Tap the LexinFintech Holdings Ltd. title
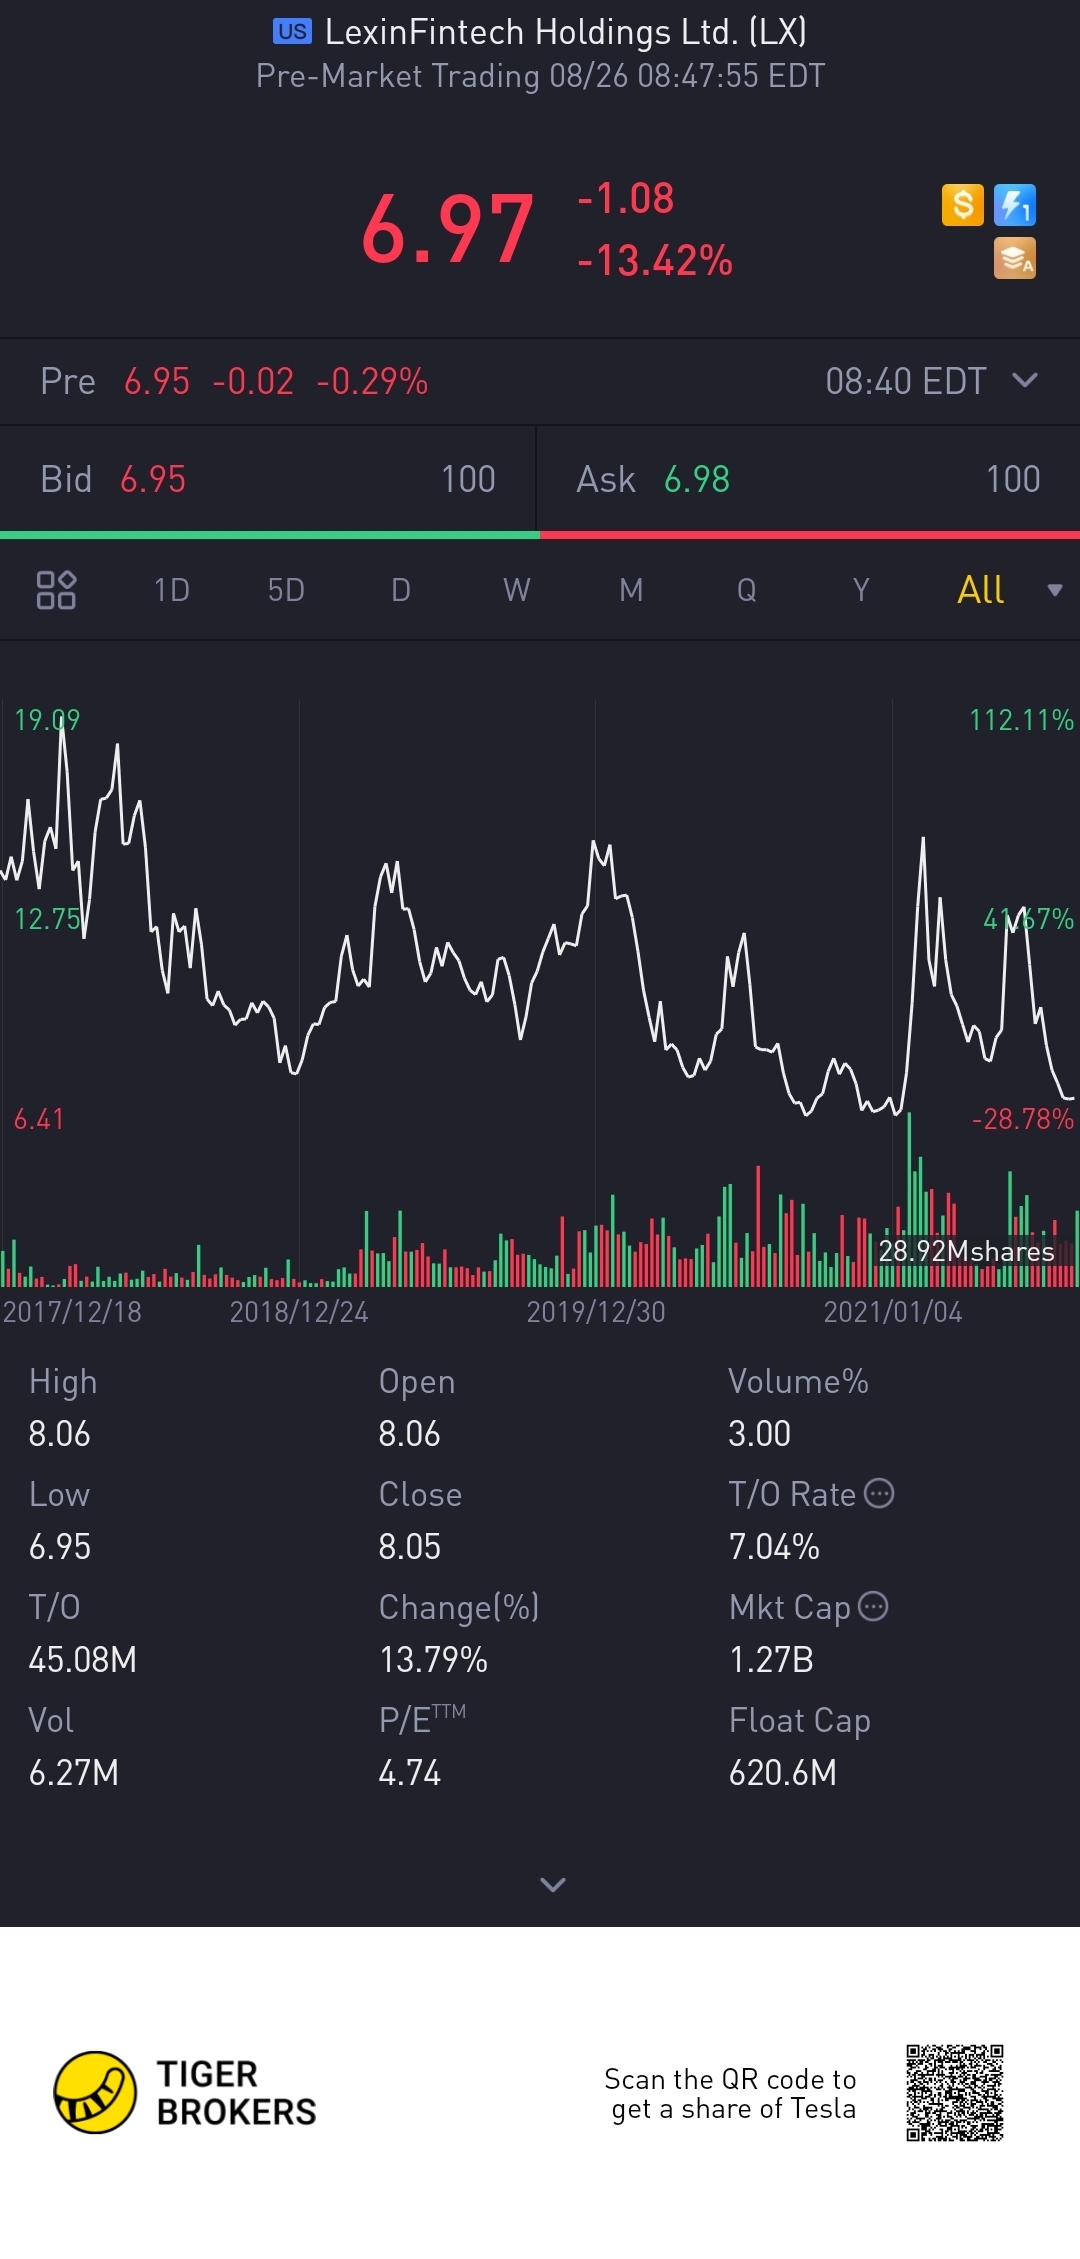This screenshot has width=1080, height=2259. 566,32
